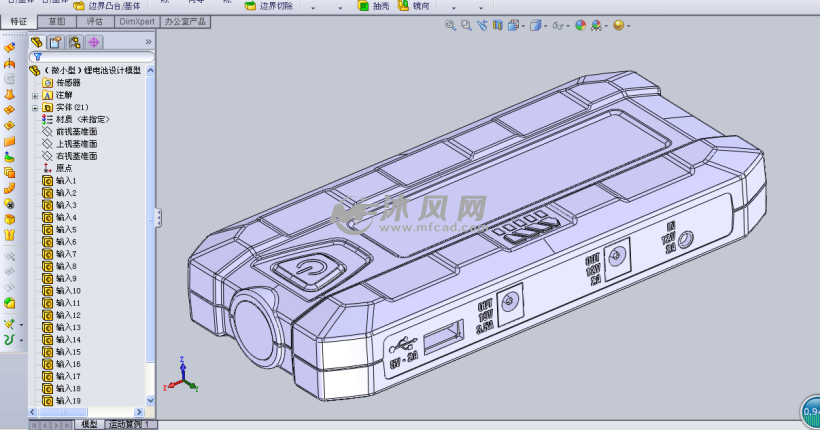The width and height of the screenshot is (820, 430).
Task: Click the View Orientation icon
Action: 514,25
